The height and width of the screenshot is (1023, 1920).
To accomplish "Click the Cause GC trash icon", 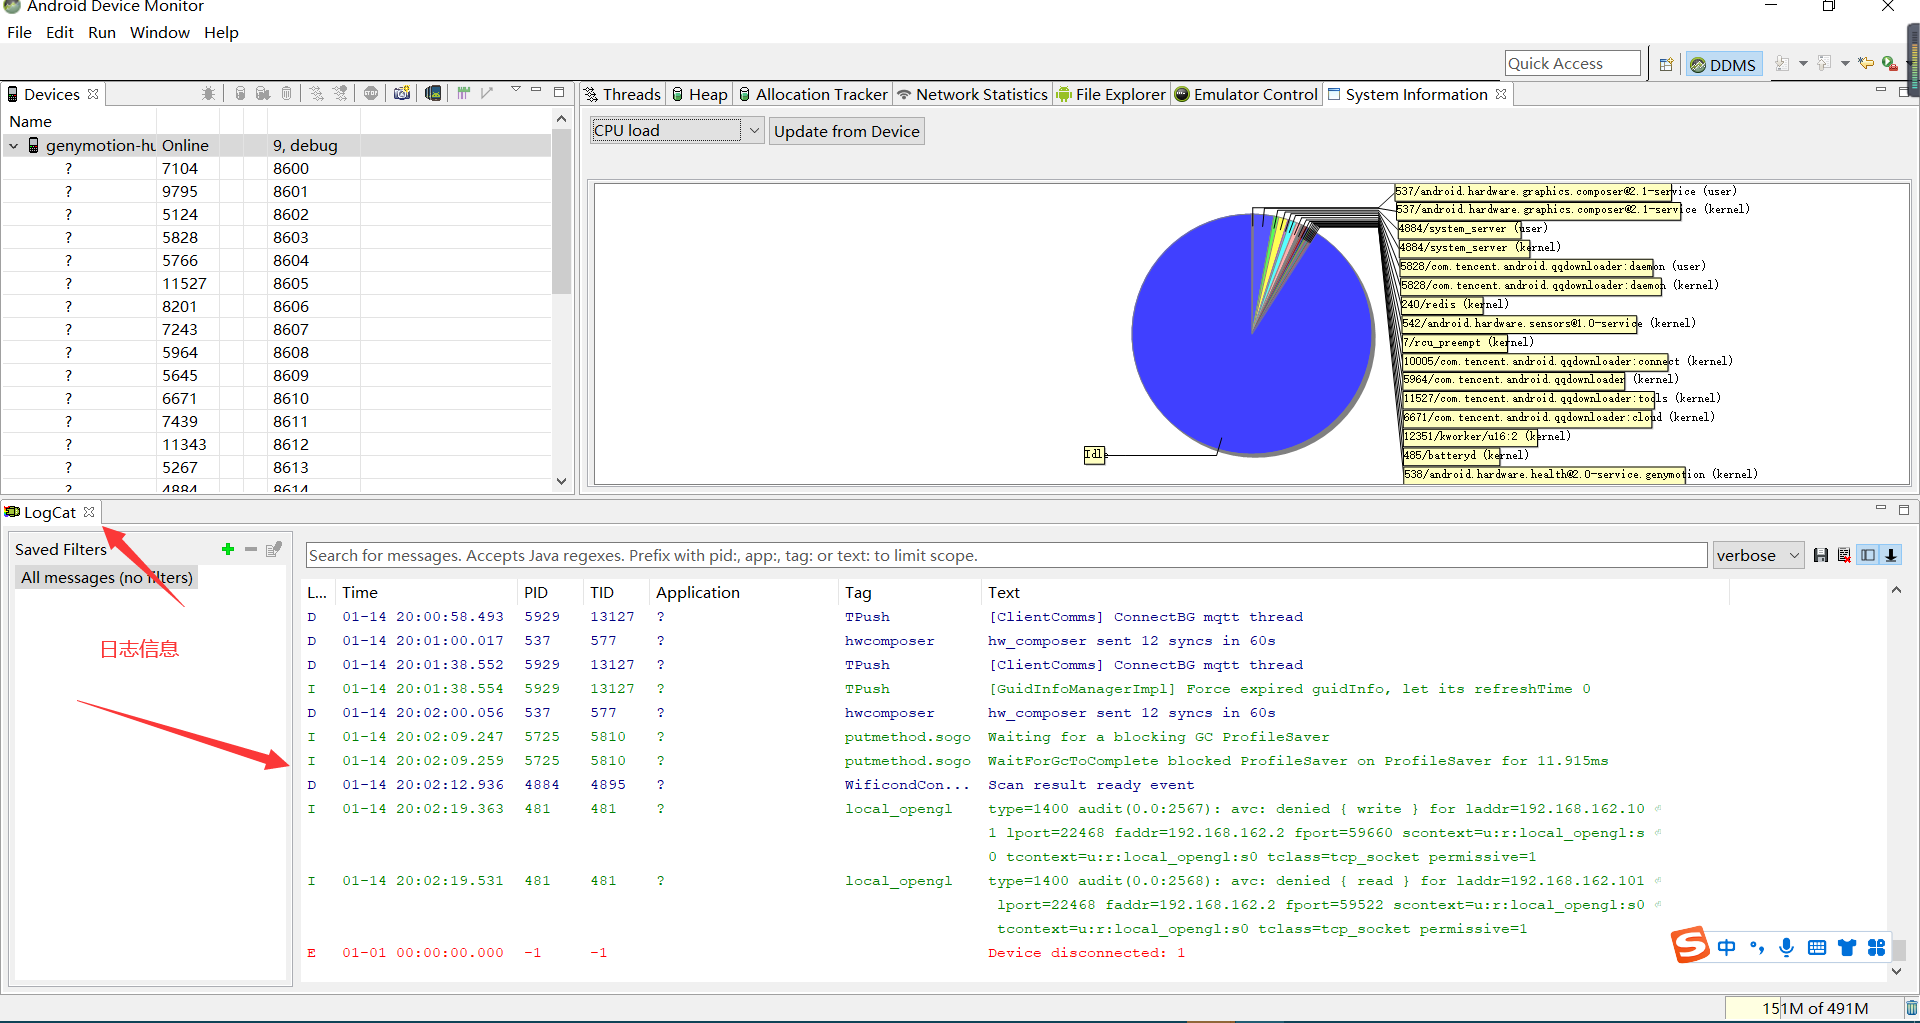I will point(286,93).
